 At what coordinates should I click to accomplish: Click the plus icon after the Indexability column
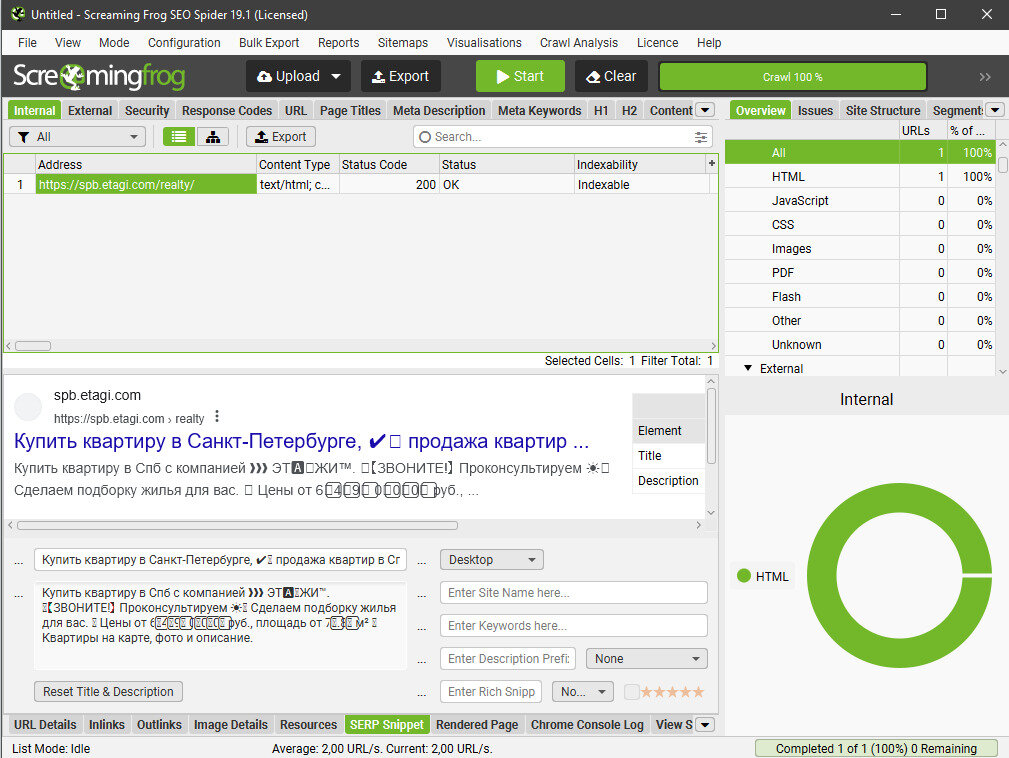click(x=710, y=164)
